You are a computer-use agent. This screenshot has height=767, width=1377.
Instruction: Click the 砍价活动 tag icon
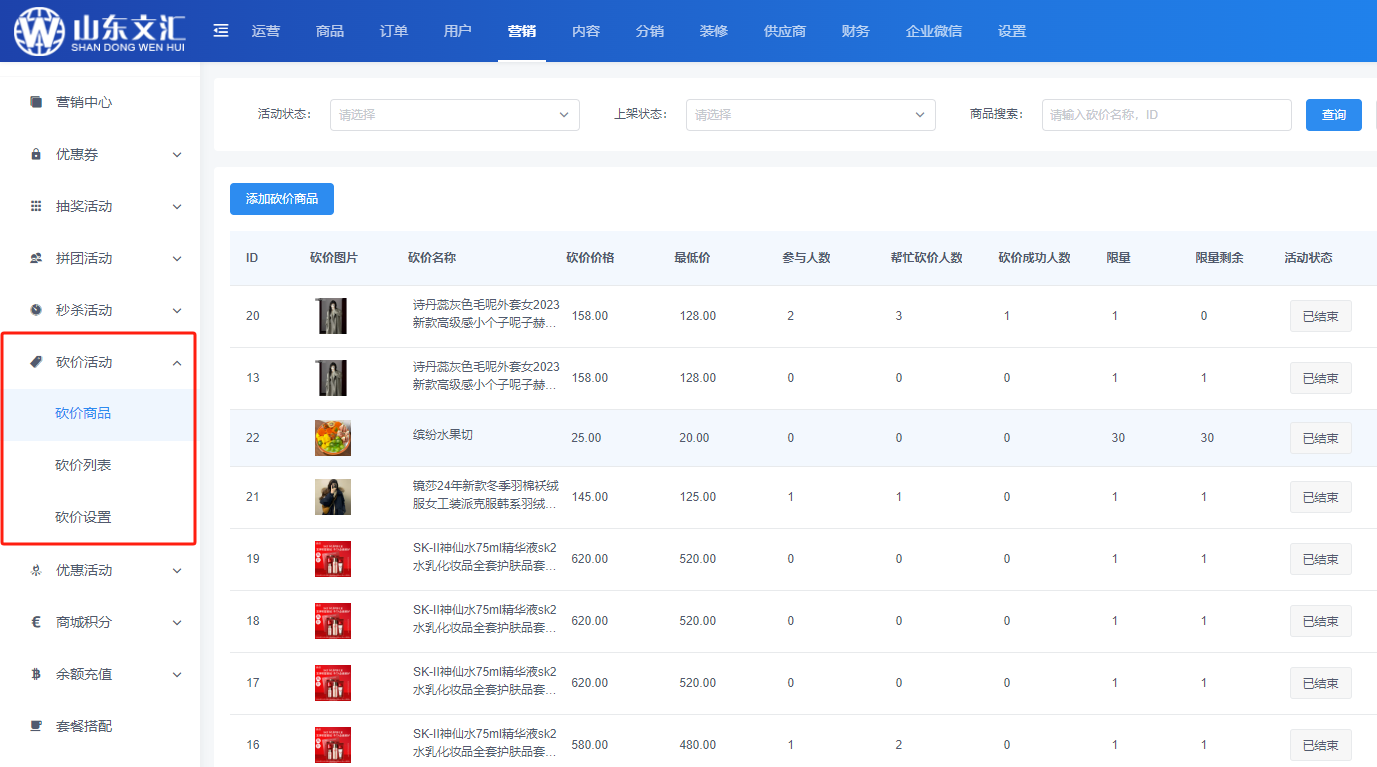[36, 362]
